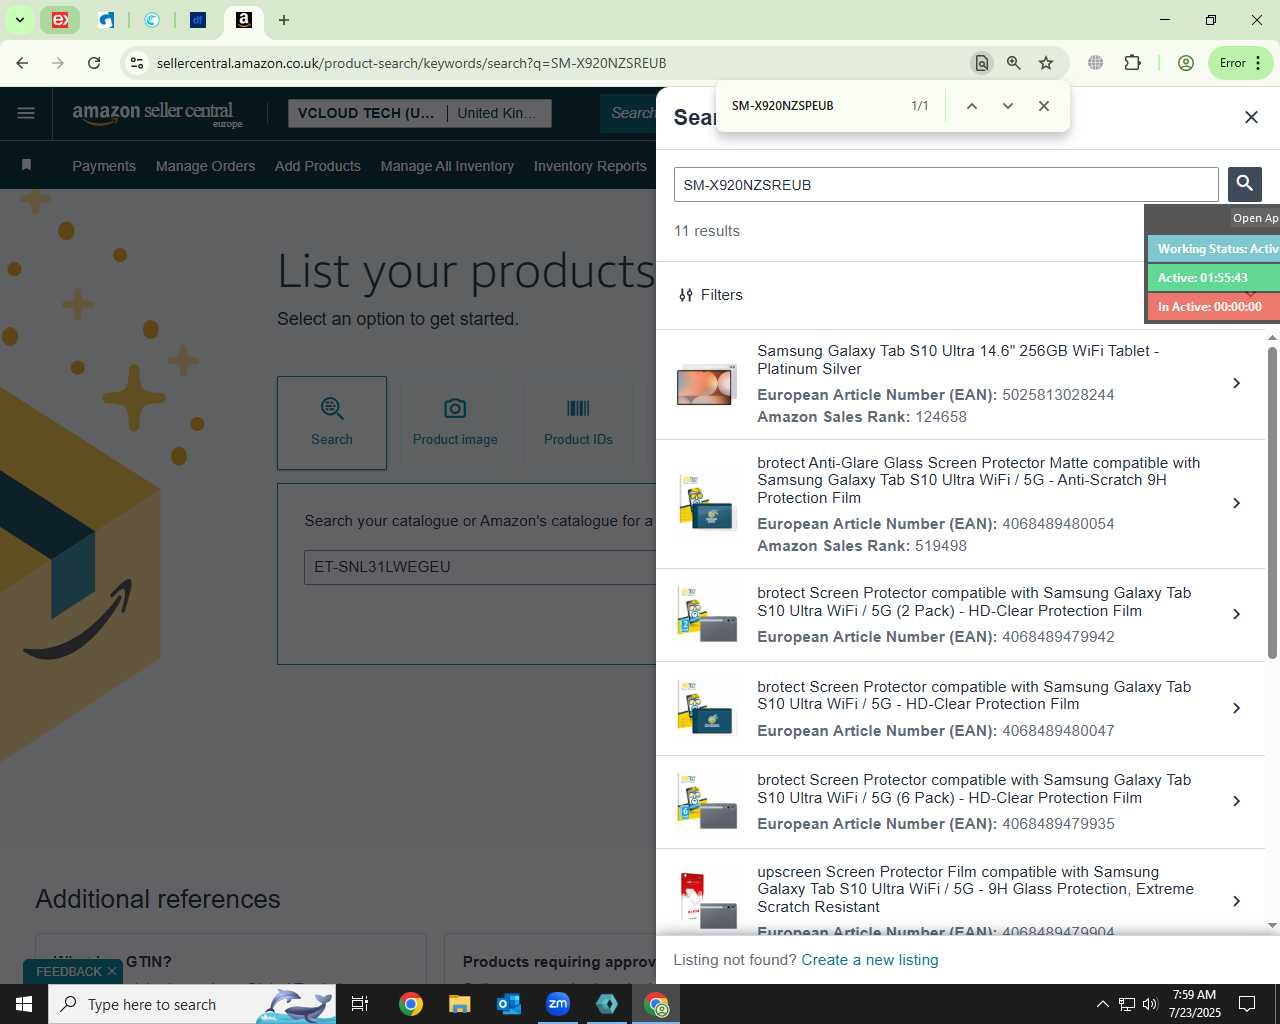
Task: Expand the Samsung Galaxy Tab S10 Ultra result
Action: tap(1236, 383)
